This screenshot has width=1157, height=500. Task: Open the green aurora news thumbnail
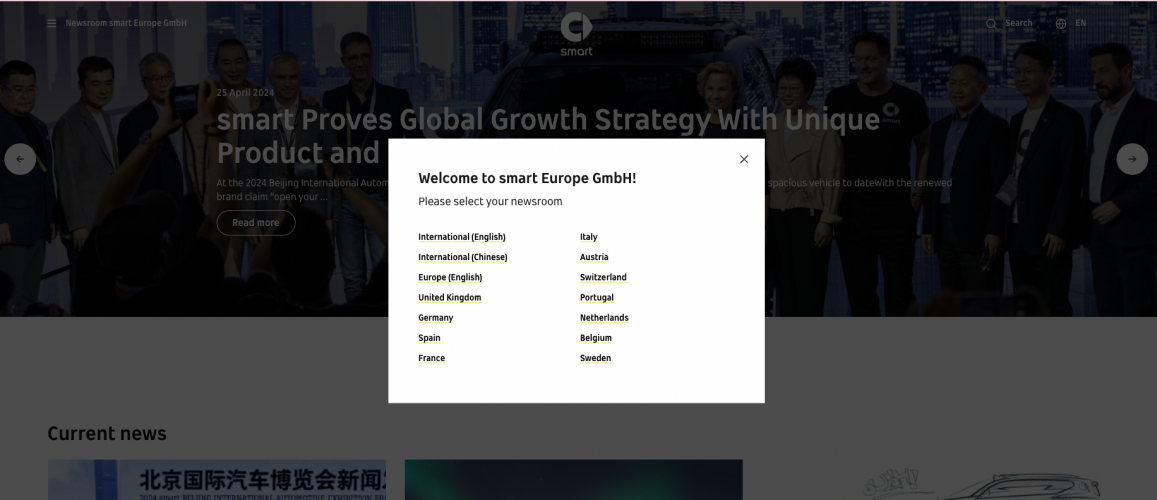[573, 480]
